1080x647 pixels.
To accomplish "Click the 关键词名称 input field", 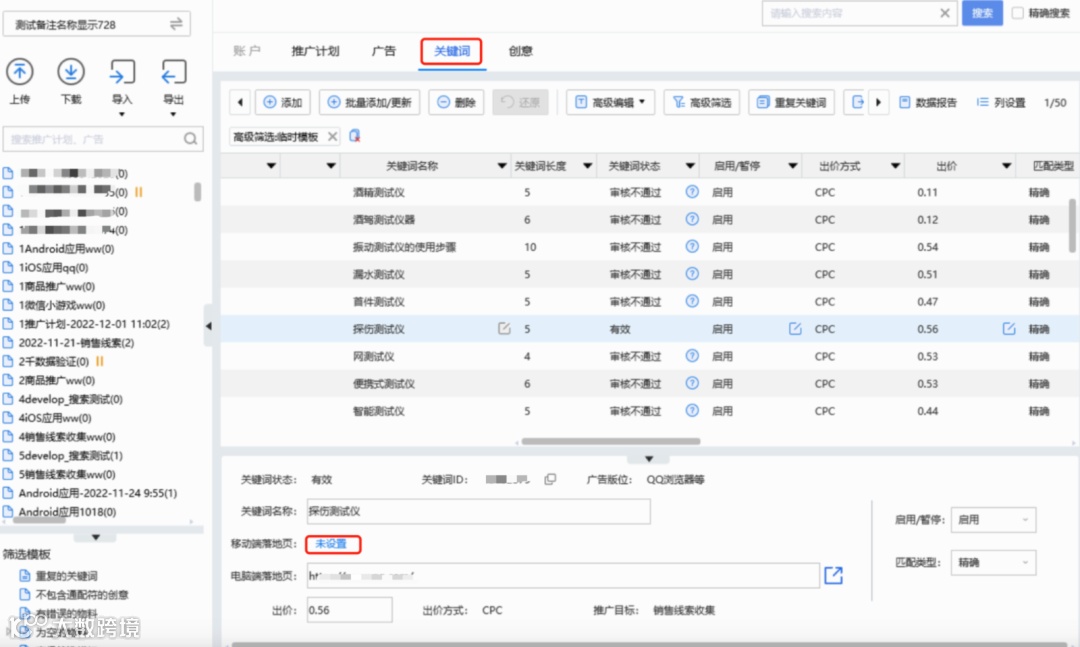I will point(479,511).
